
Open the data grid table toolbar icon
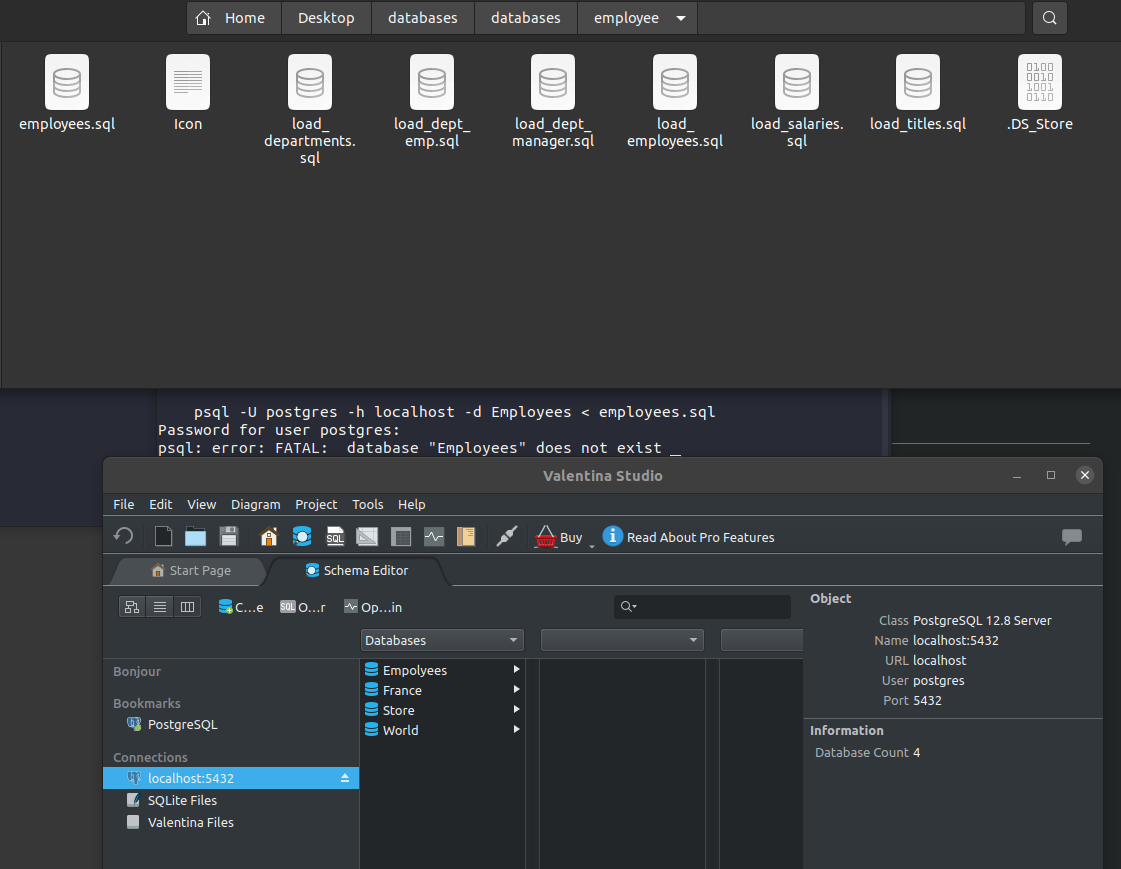point(401,536)
